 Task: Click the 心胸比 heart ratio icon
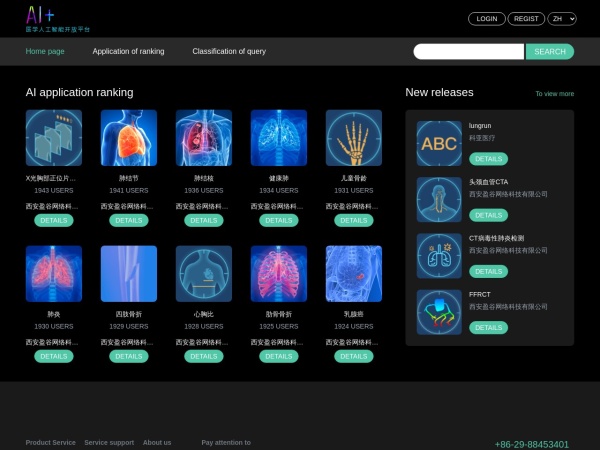(x=204, y=274)
